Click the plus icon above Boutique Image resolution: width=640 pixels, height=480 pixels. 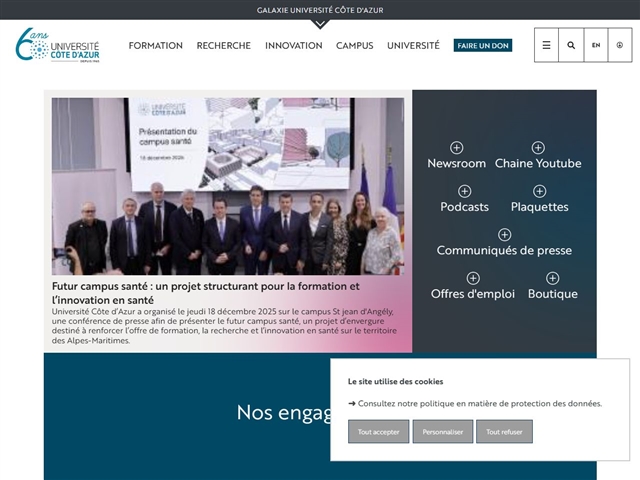(x=552, y=278)
